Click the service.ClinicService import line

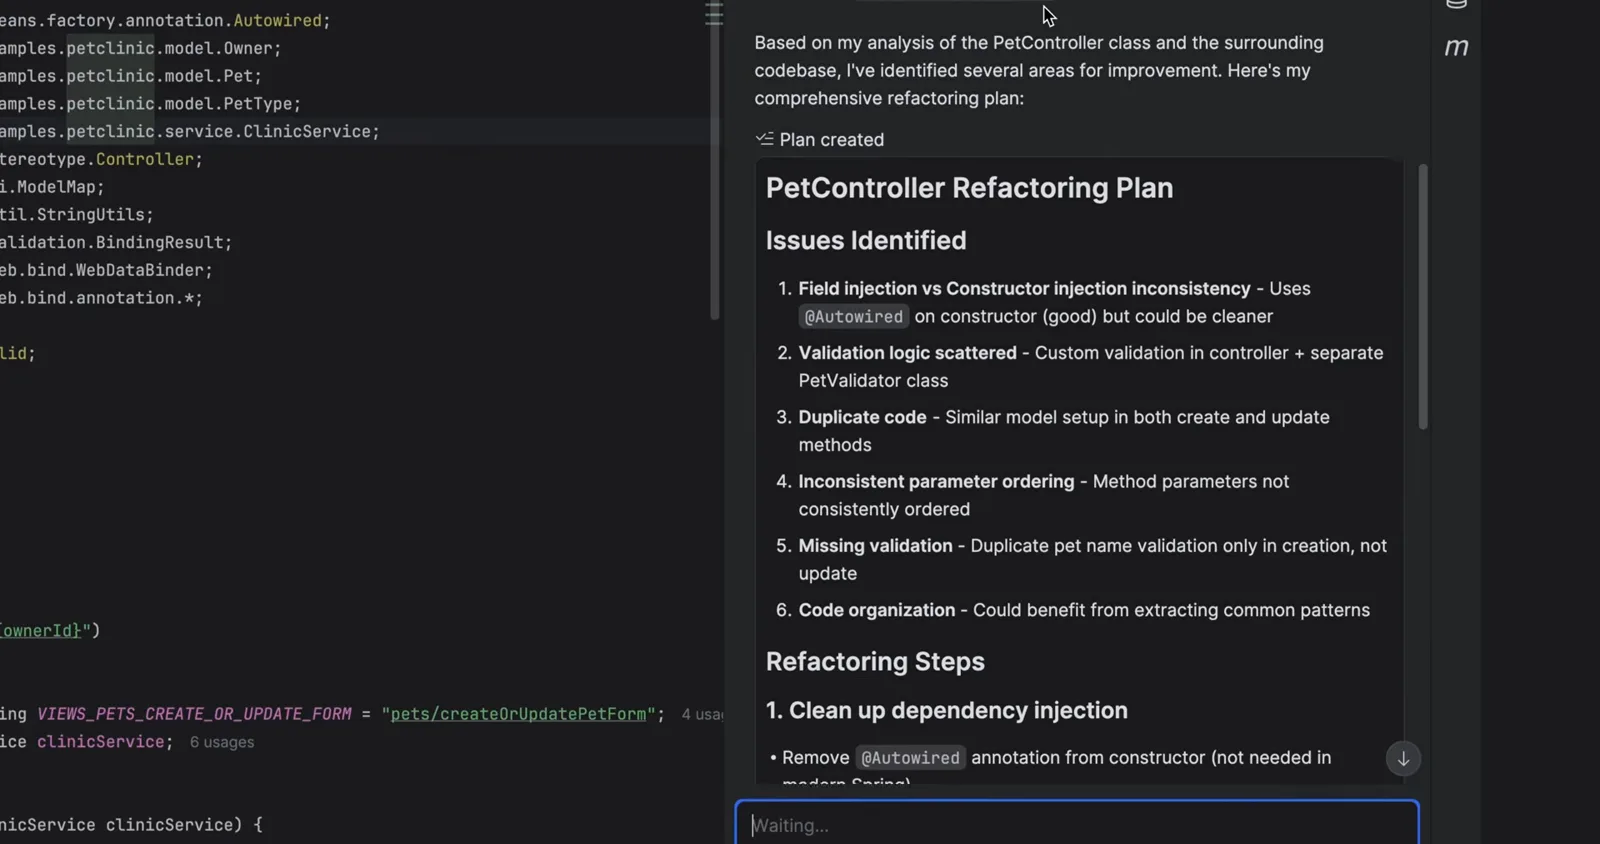pyautogui.click(x=190, y=132)
